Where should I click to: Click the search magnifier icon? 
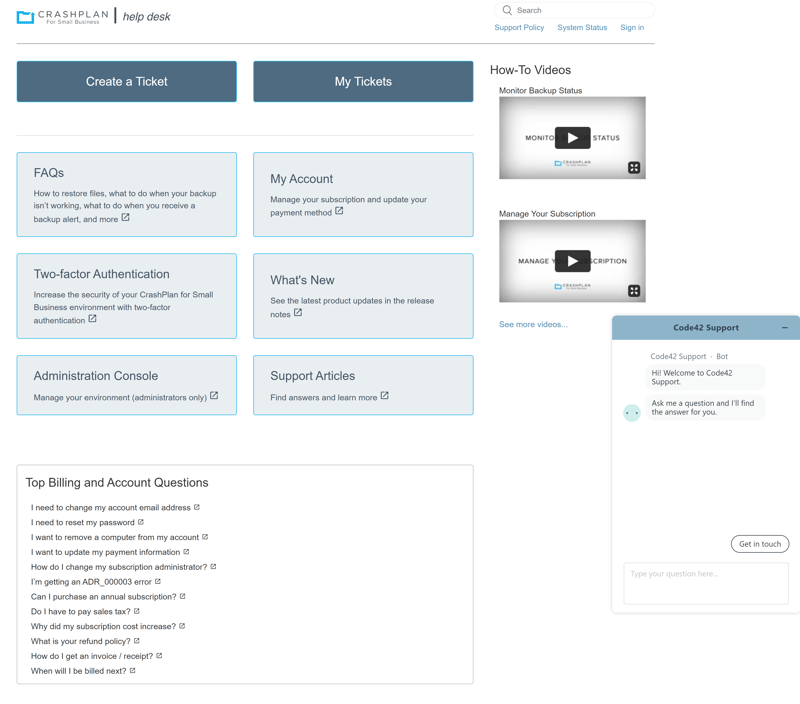pos(507,10)
